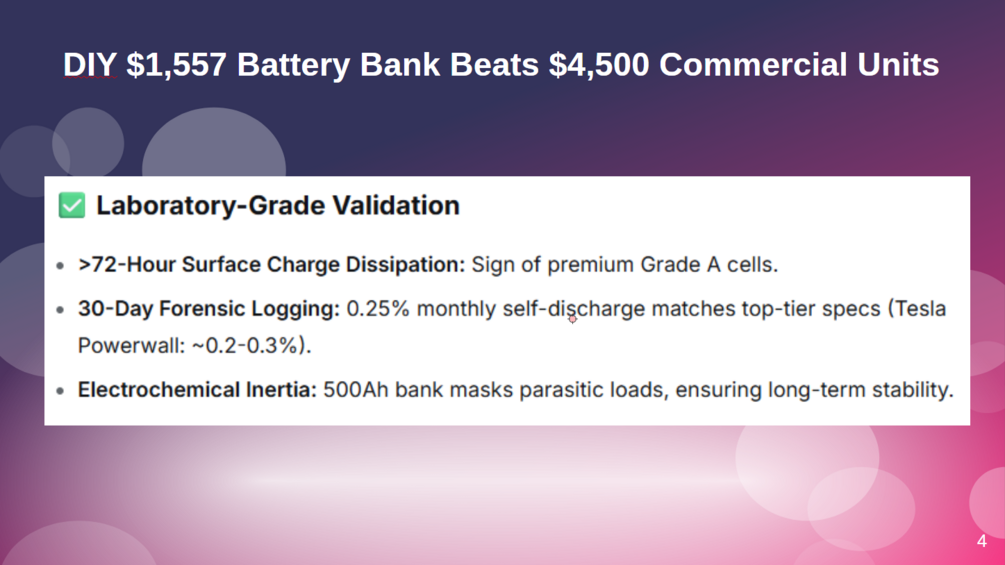Image resolution: width=1005 pixels, height=565 pixels.
Task: Click the bullet dot before ">72-Hour Surface Charge"
Action: (60, 266)
